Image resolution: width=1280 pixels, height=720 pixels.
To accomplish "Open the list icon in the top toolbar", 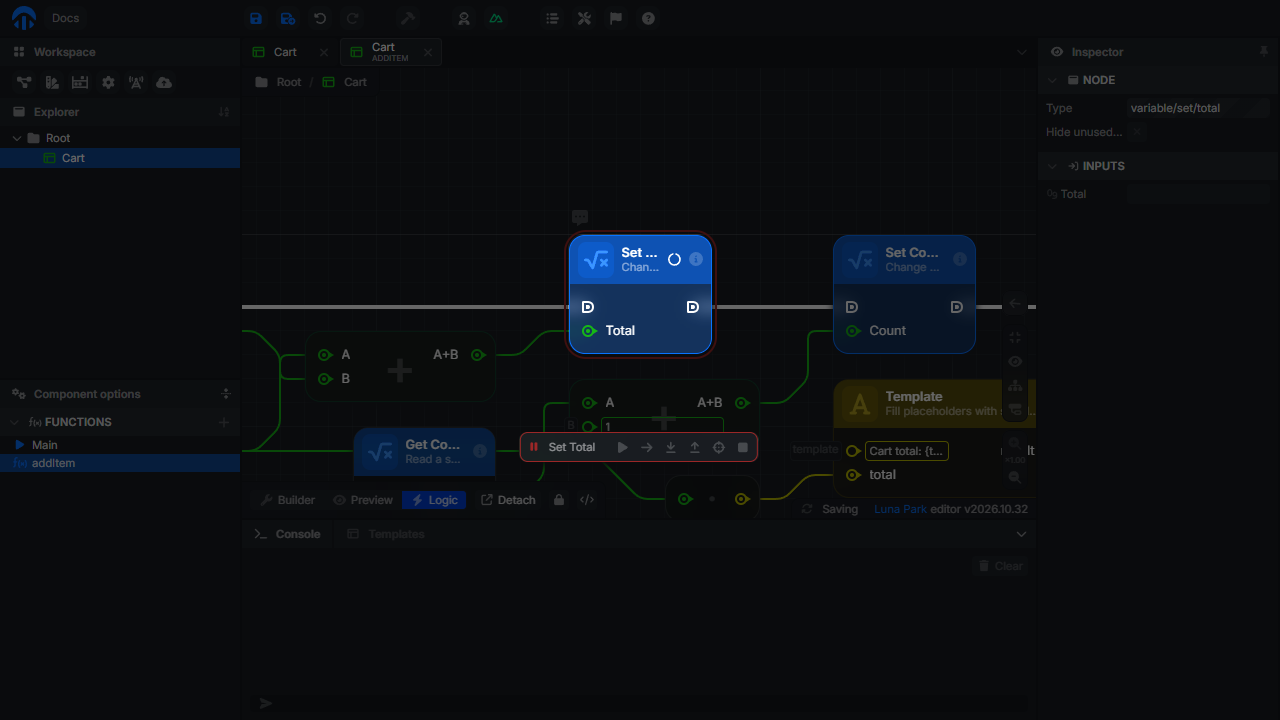I will point(552,18).
